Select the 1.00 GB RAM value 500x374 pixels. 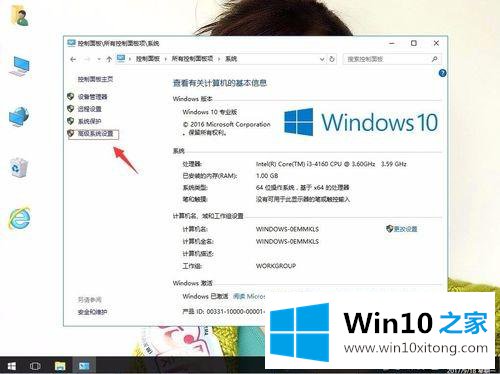tap(267, 176)
